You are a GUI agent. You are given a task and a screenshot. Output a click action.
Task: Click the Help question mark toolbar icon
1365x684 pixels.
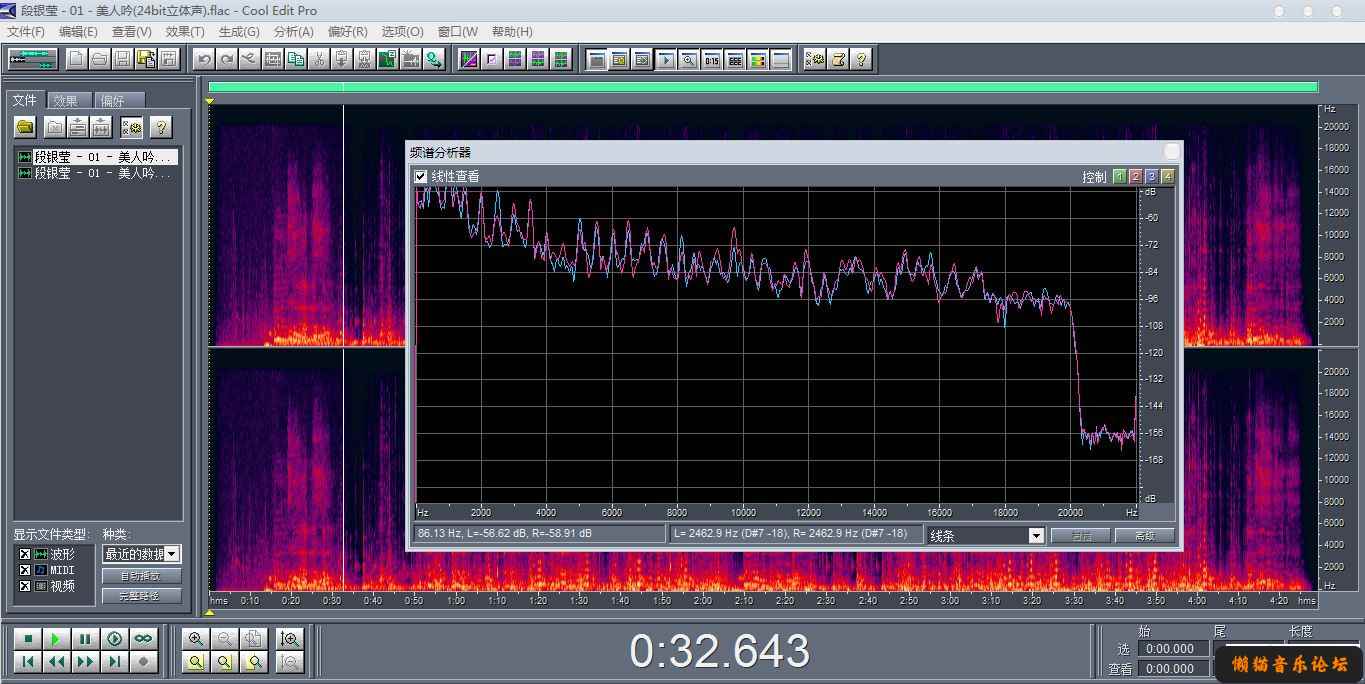pyautogui.click(x=862, y=59)
